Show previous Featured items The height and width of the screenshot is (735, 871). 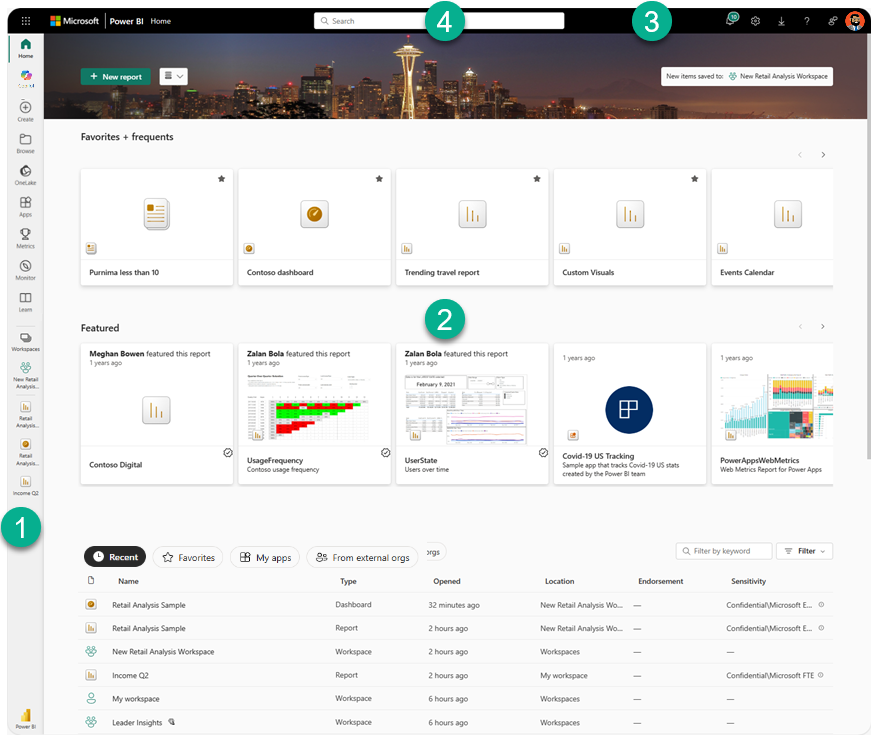click(800, 327)
